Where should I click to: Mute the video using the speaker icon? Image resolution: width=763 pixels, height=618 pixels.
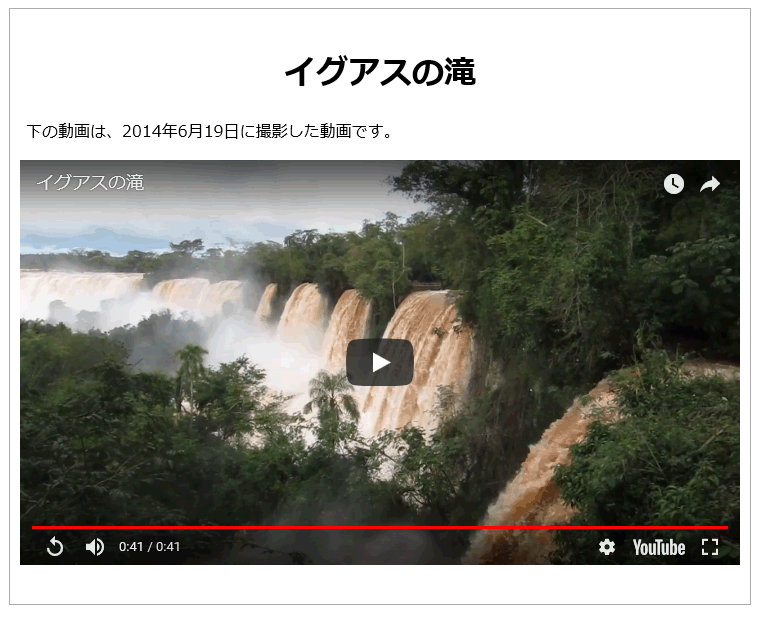pos(95,547)
